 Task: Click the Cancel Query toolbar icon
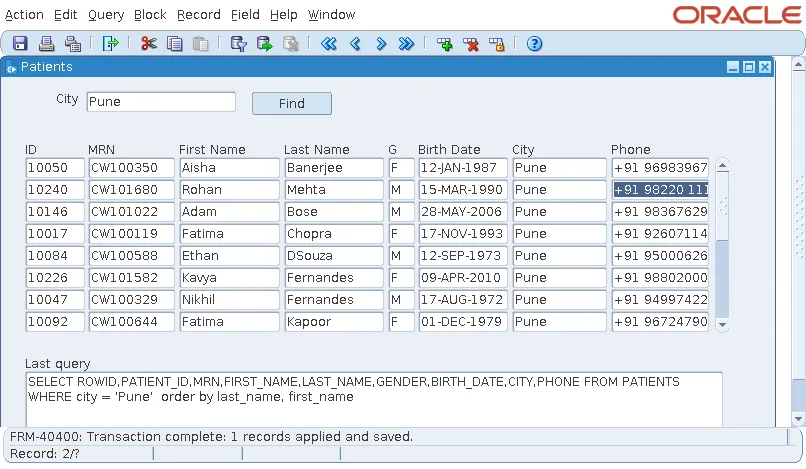tap(290, 44)
